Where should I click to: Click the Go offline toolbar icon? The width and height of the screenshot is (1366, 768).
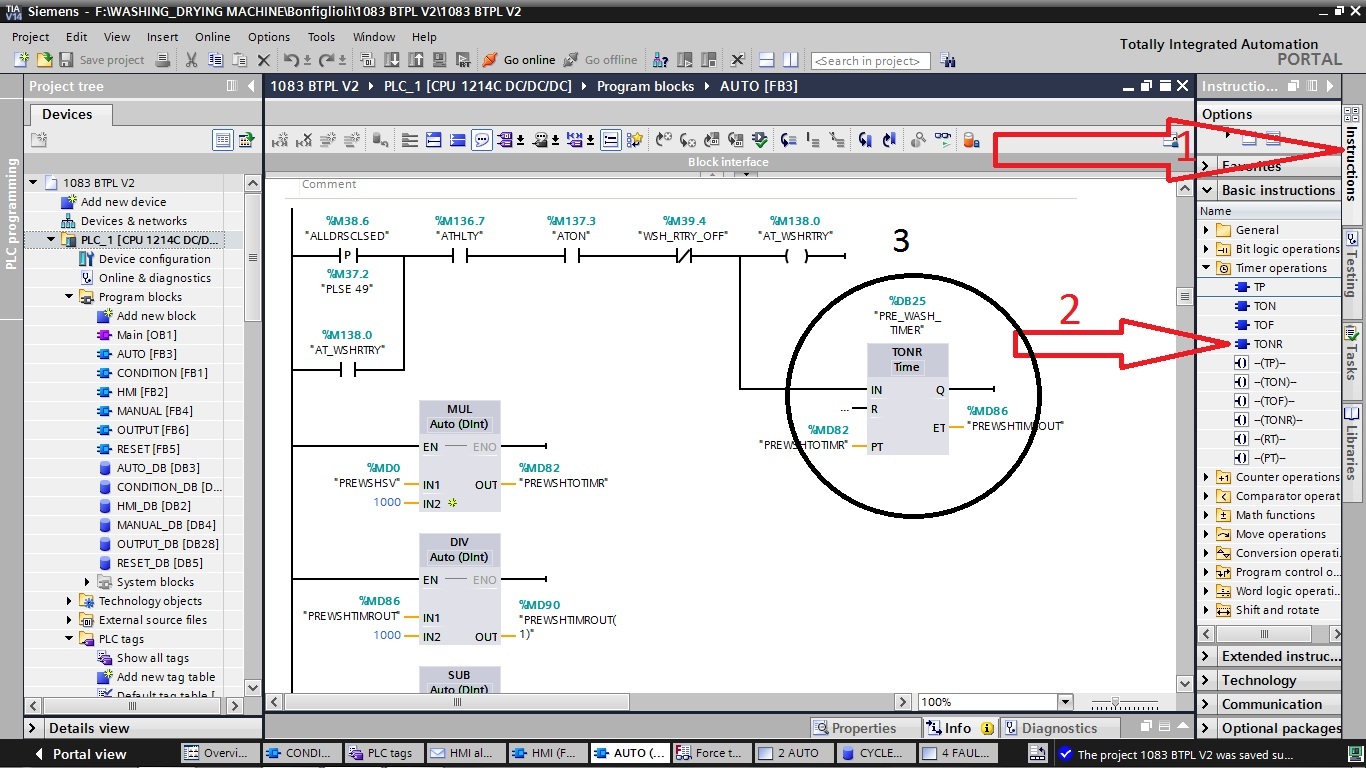pyautogui.click(x=570, y=60)
